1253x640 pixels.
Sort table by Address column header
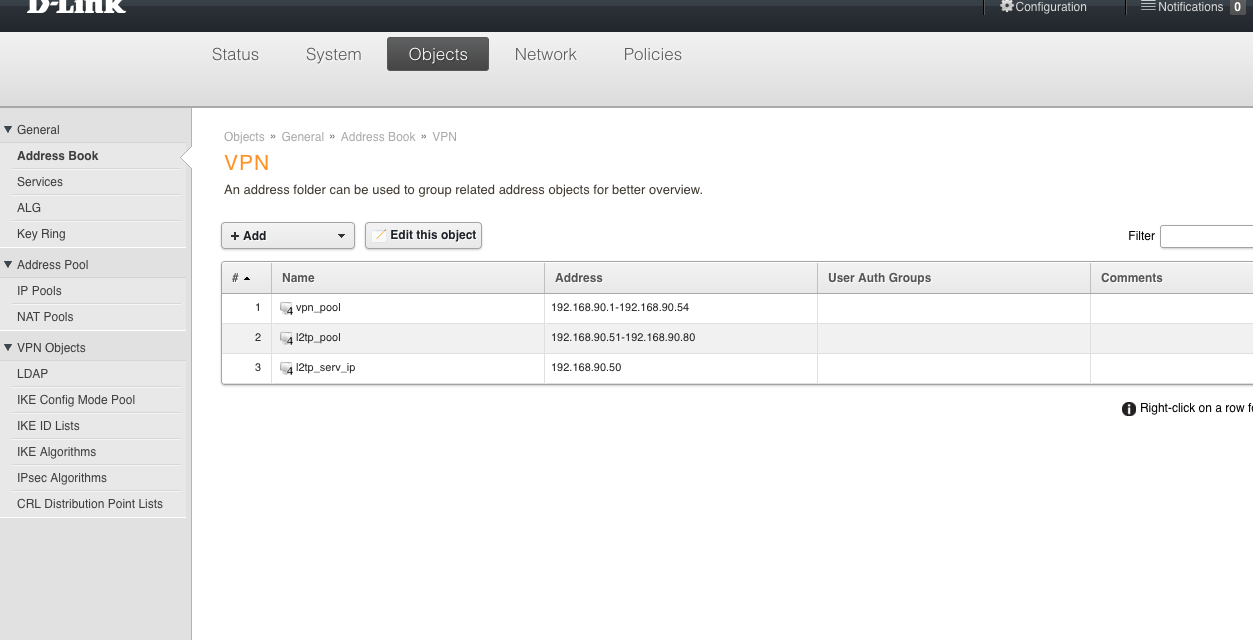pyautogui.click(x=680, y=278)
